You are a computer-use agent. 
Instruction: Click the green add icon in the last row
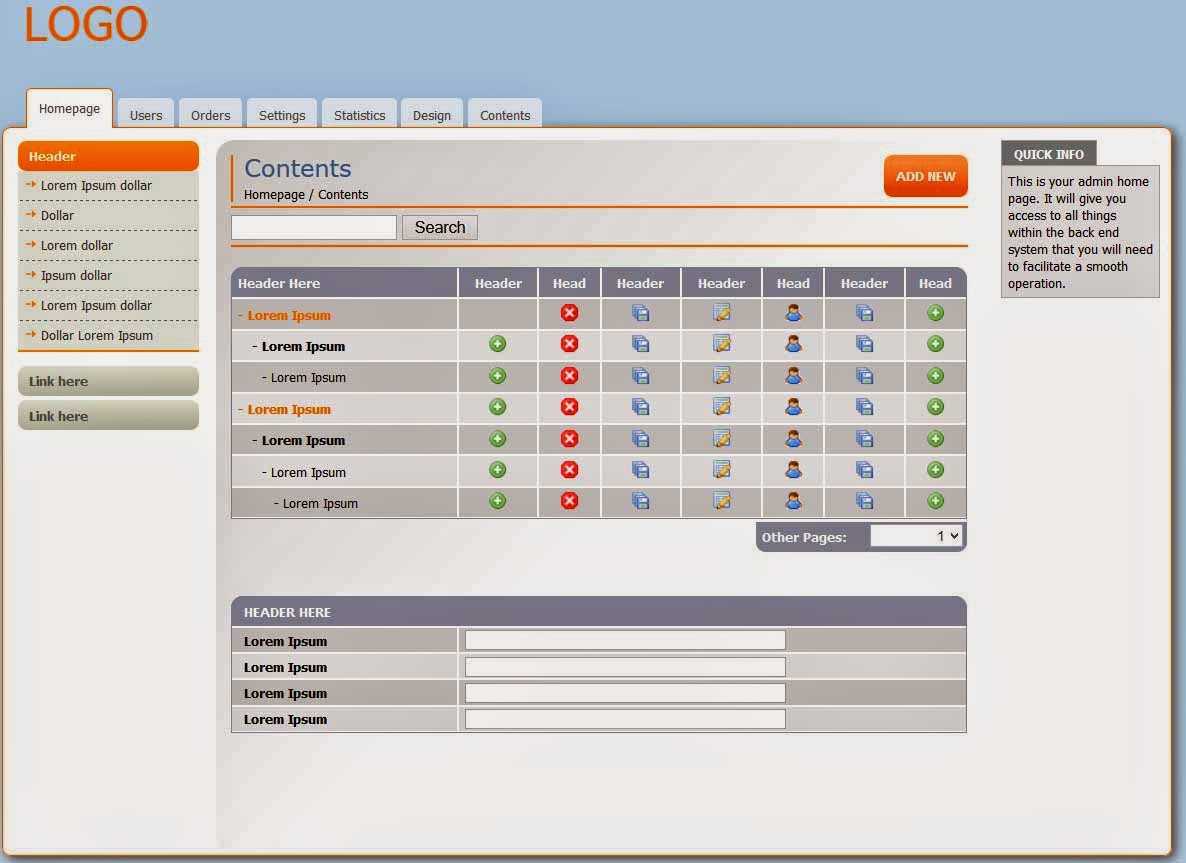[x=935, y=502]
